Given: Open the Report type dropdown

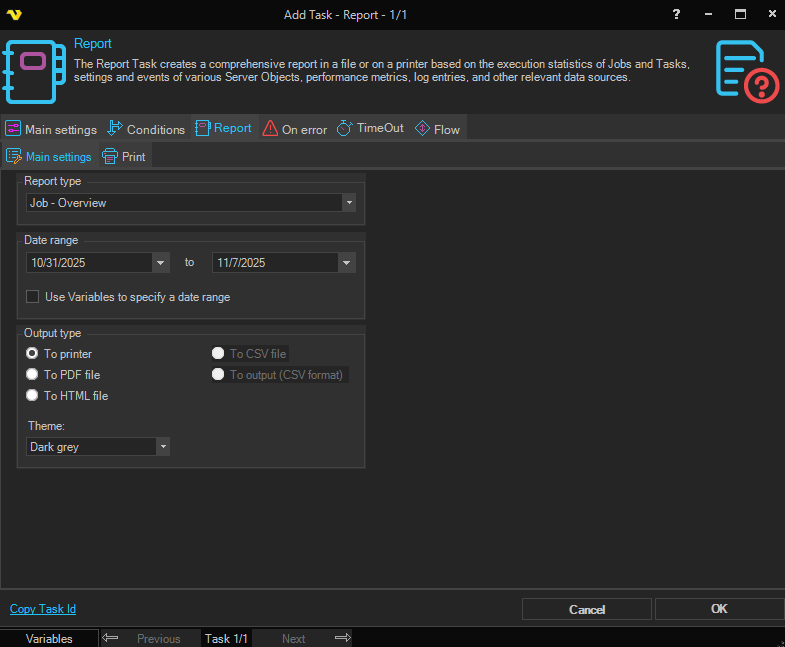Looking at the screenshot, I should pos(348,203).
